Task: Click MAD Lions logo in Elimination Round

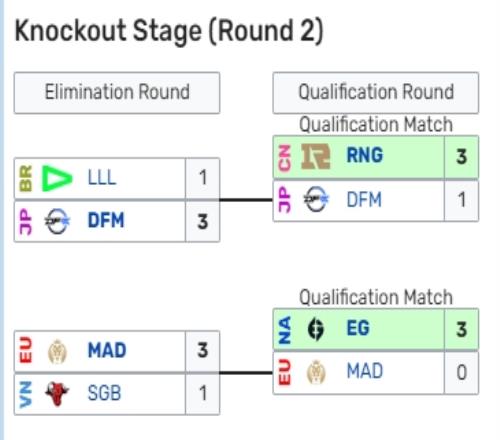Action: click(57, 352)
